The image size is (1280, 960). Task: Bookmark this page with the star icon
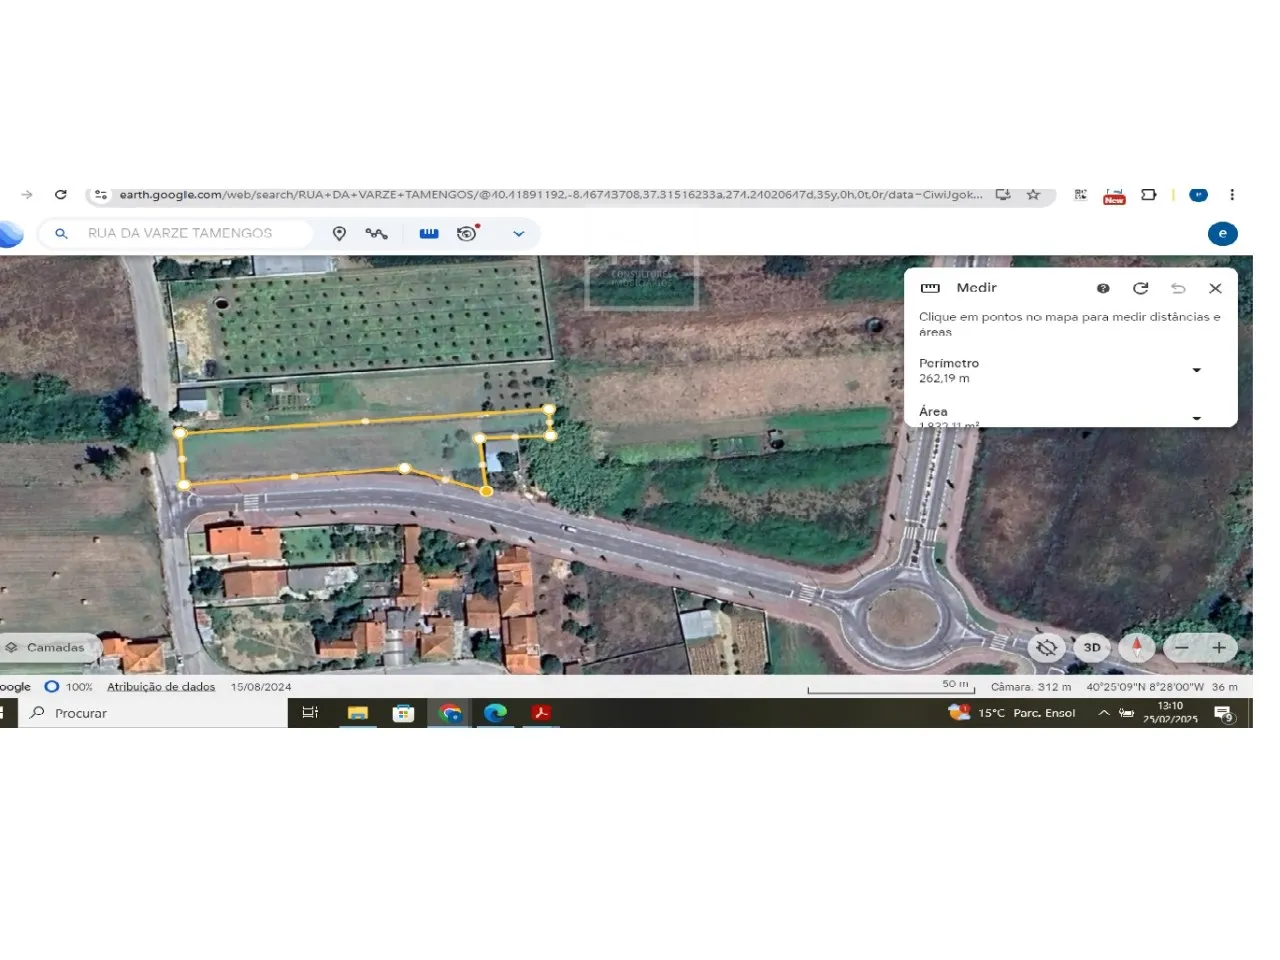pos(1033,195)
